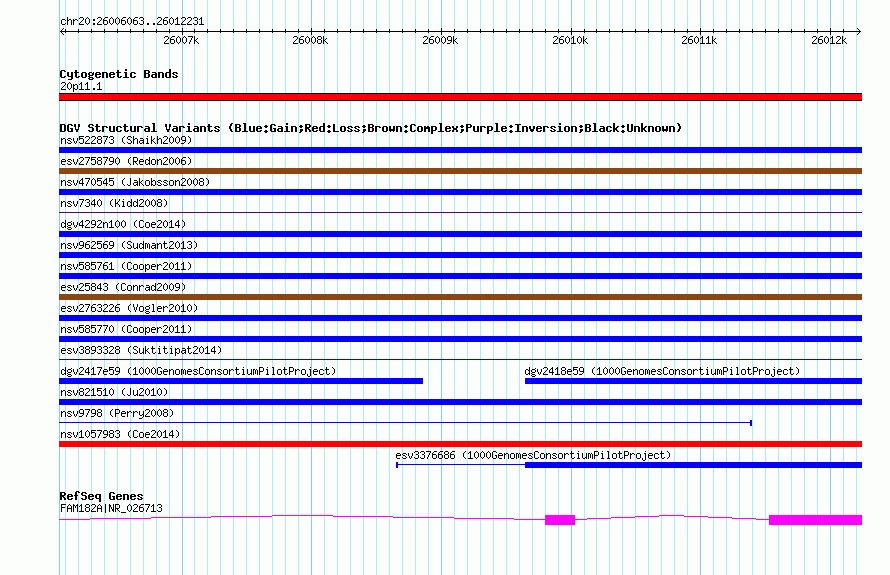Open variant nsv9798 (Perry2008) label

[117, 413]
